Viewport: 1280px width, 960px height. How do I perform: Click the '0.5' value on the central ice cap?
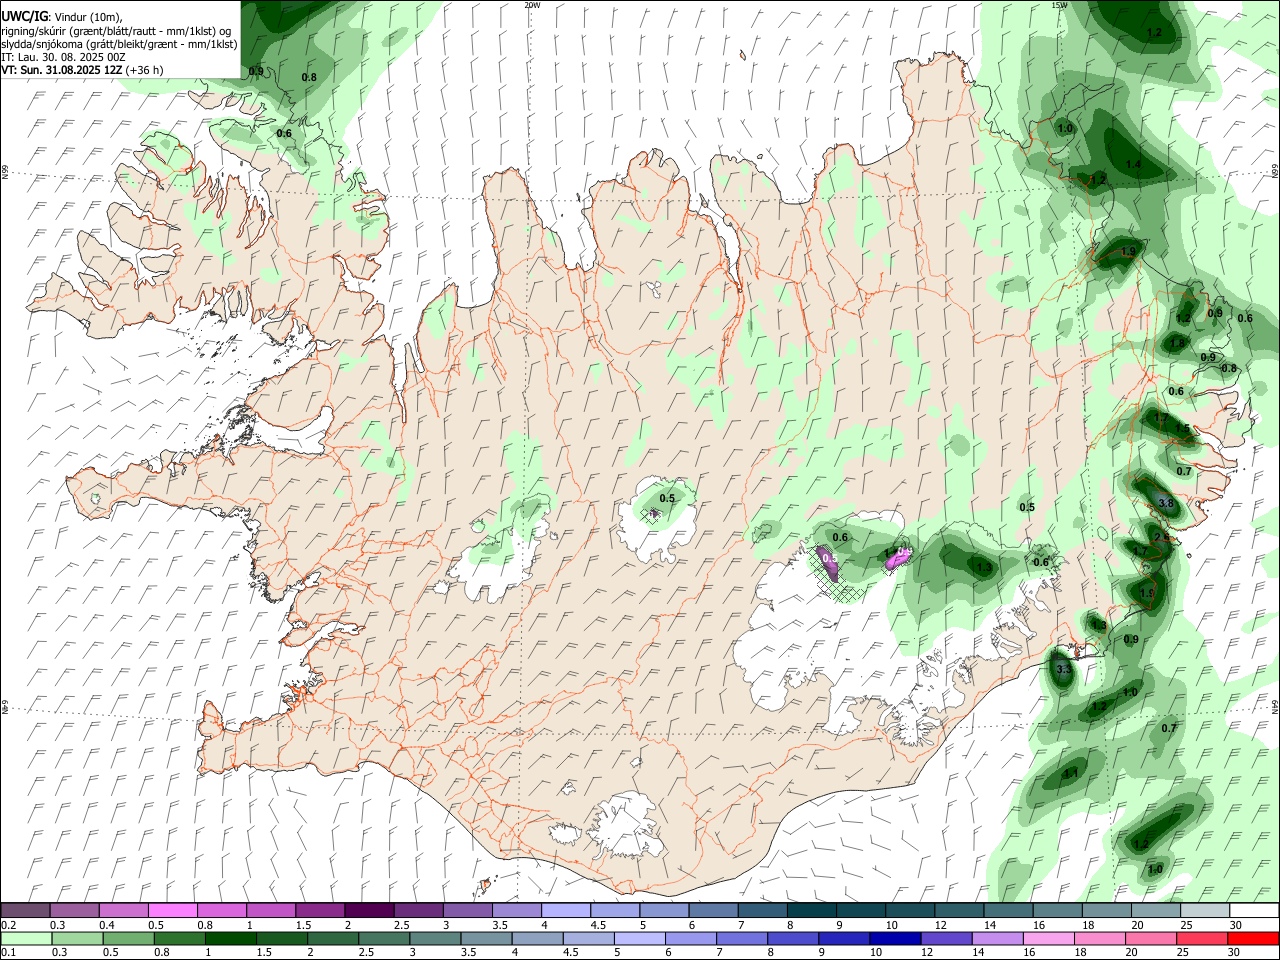point(668,498)
